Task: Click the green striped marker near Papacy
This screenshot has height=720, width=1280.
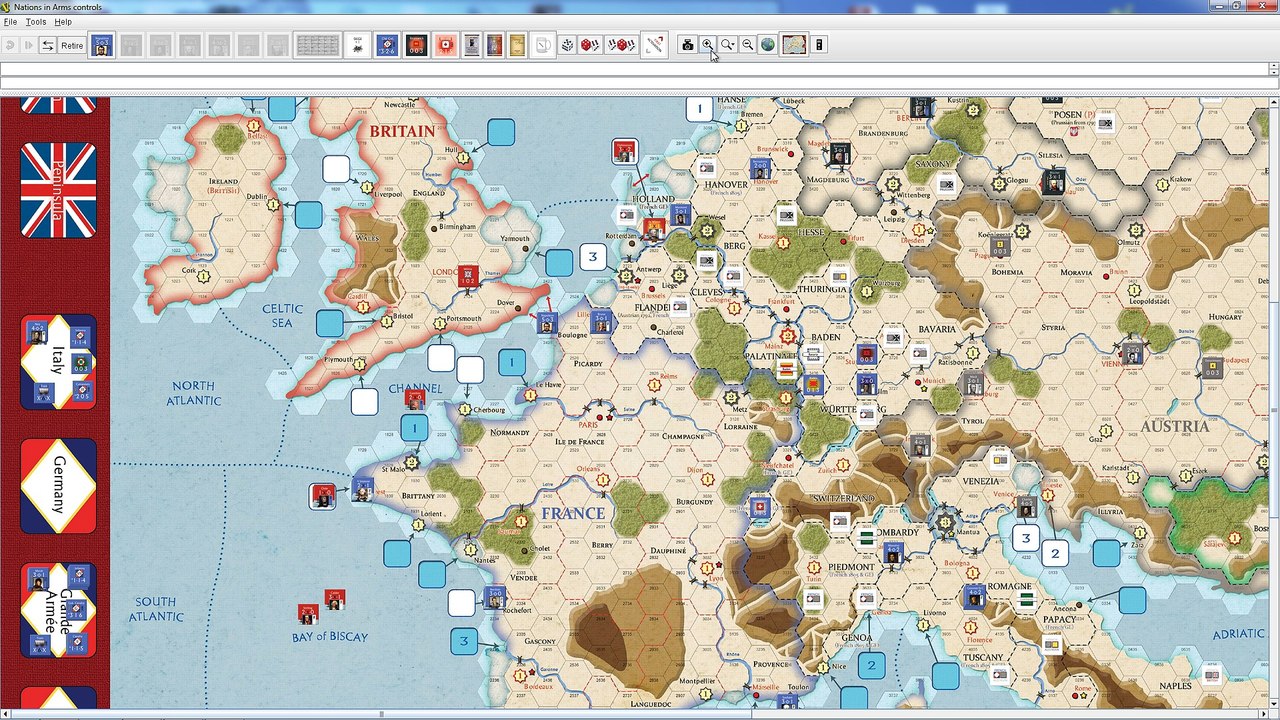Action: [1025, 600]
